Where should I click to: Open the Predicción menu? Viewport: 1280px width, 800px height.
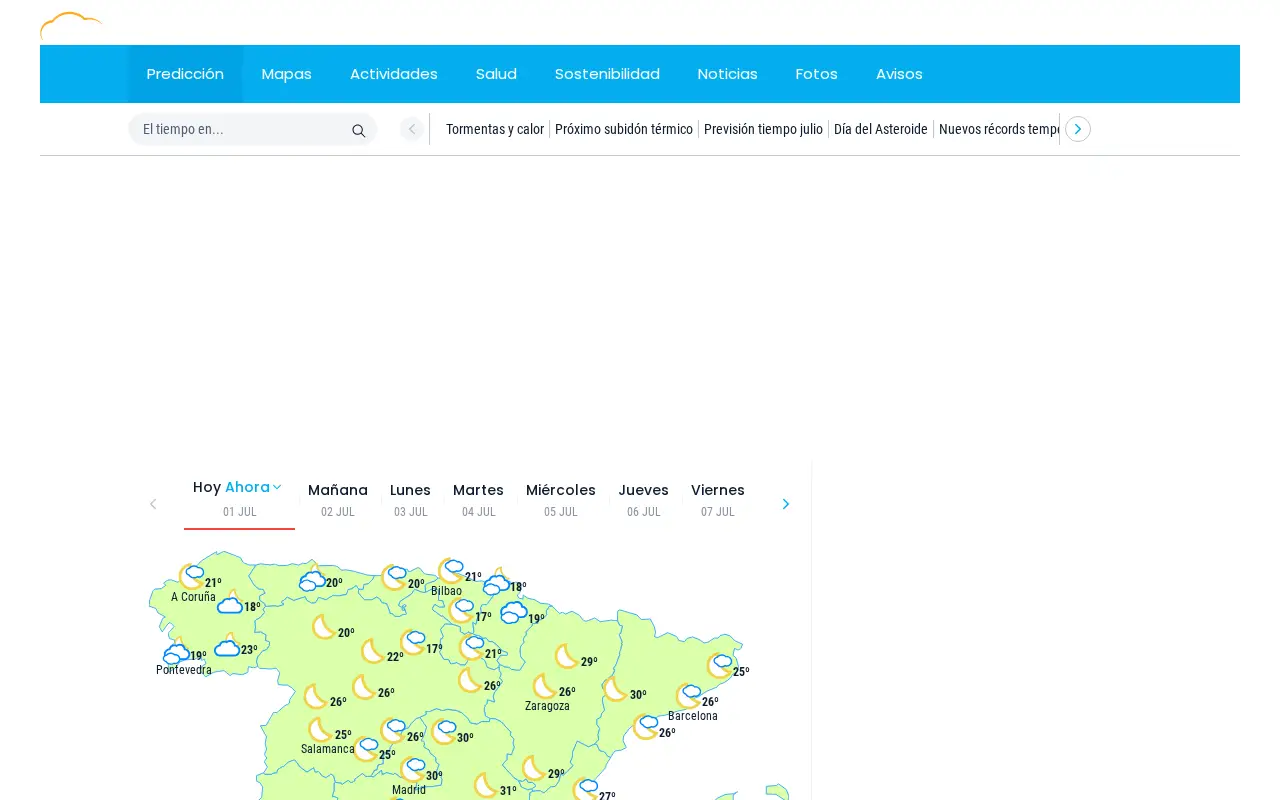[x=185, y=74]
